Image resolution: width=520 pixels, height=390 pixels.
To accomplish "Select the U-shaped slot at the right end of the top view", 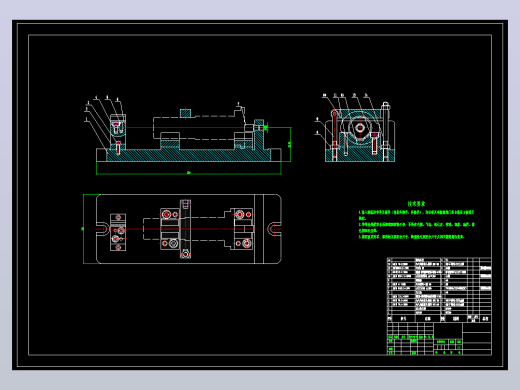I will tap(274, 229).
